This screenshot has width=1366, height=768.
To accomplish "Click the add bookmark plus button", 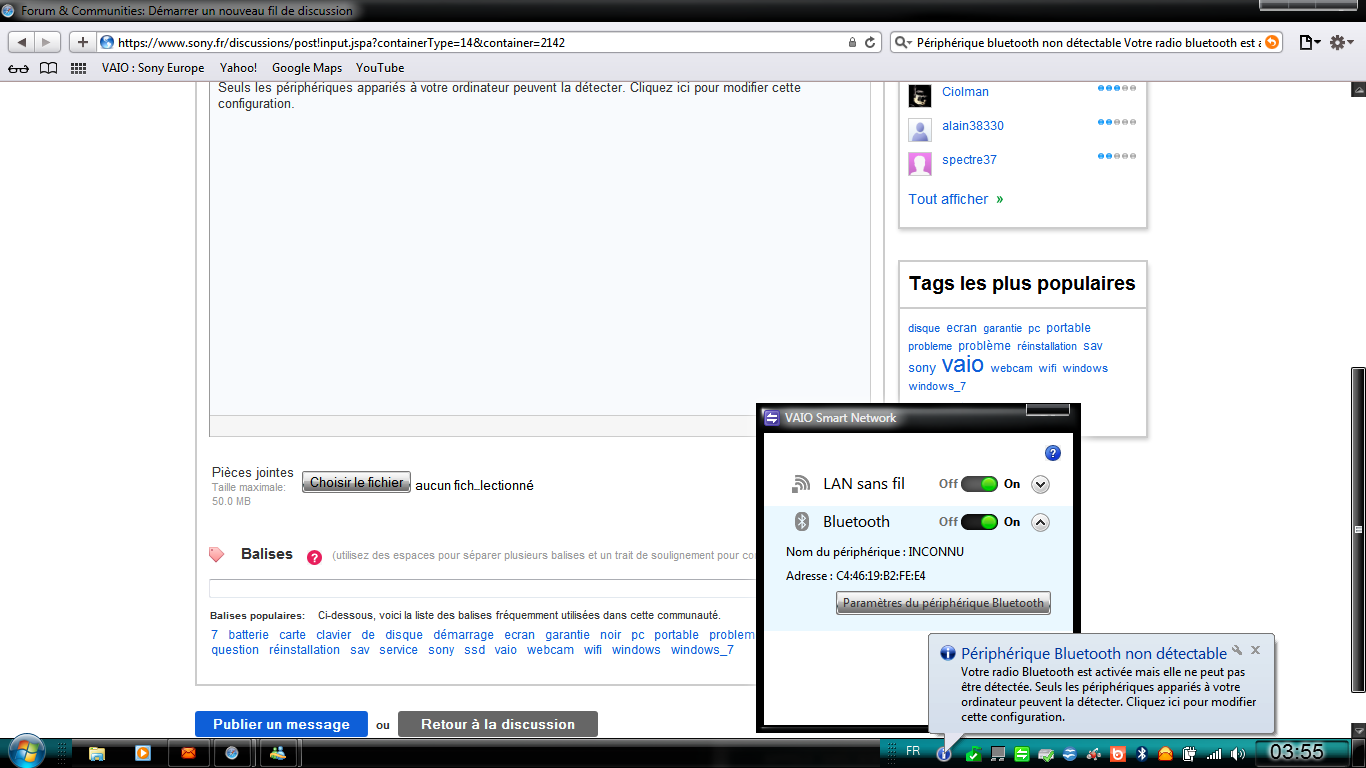I will click(x=83, y=42).
